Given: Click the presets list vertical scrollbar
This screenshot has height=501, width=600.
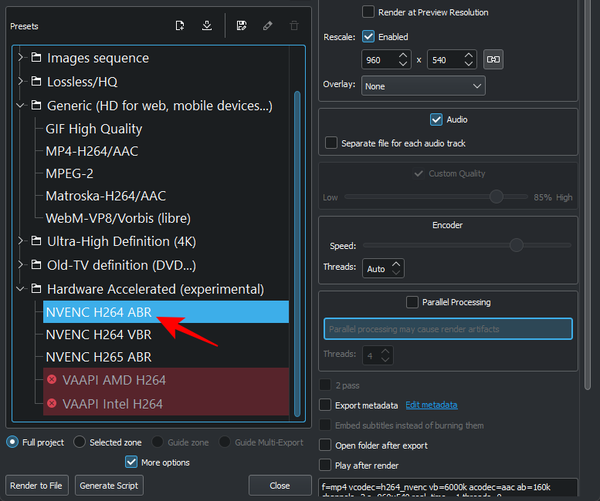Looking at the screenshot, I should point(297,254).
